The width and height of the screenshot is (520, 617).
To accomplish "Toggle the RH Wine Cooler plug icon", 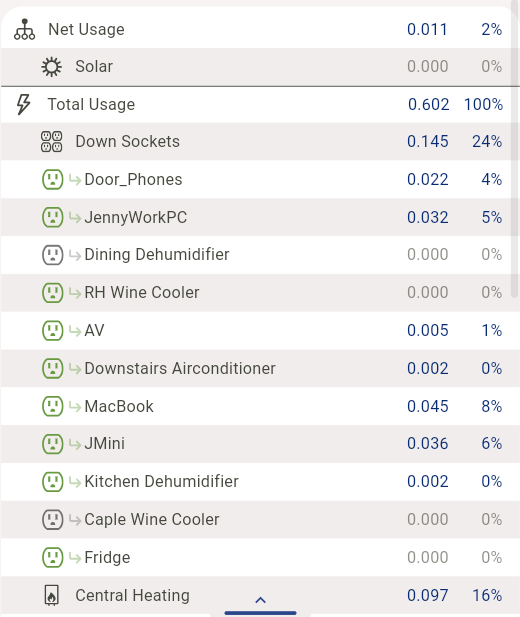I will click(52, 293).
